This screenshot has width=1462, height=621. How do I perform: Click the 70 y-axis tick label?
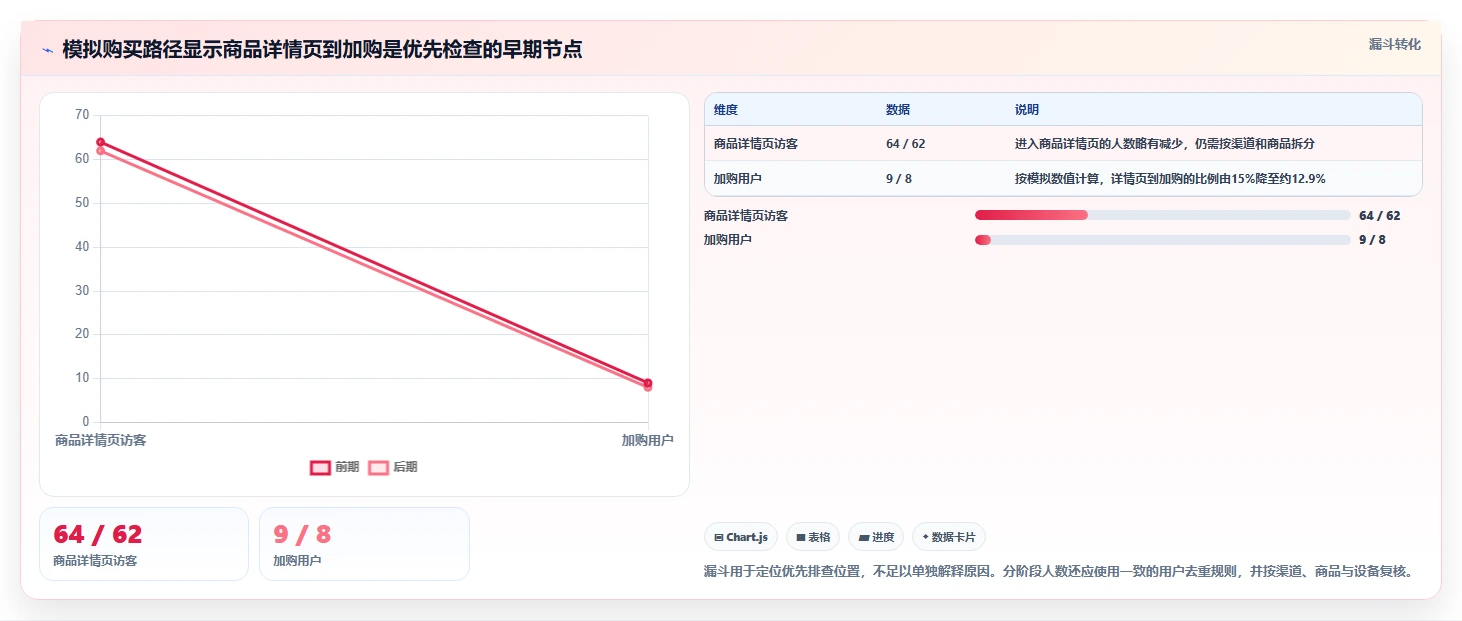click(82, 115)
